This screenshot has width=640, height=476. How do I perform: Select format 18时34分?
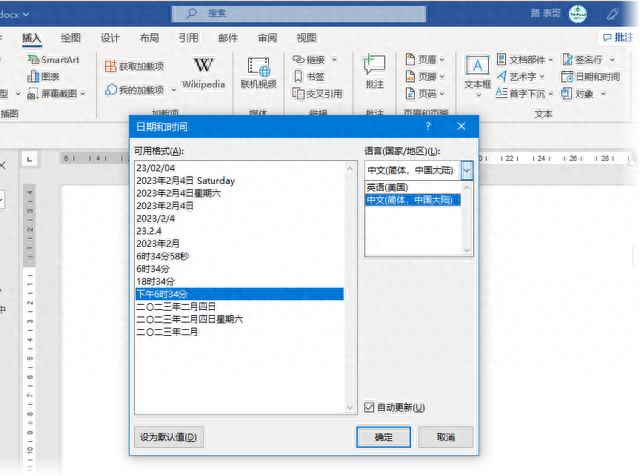click(240, 281)
